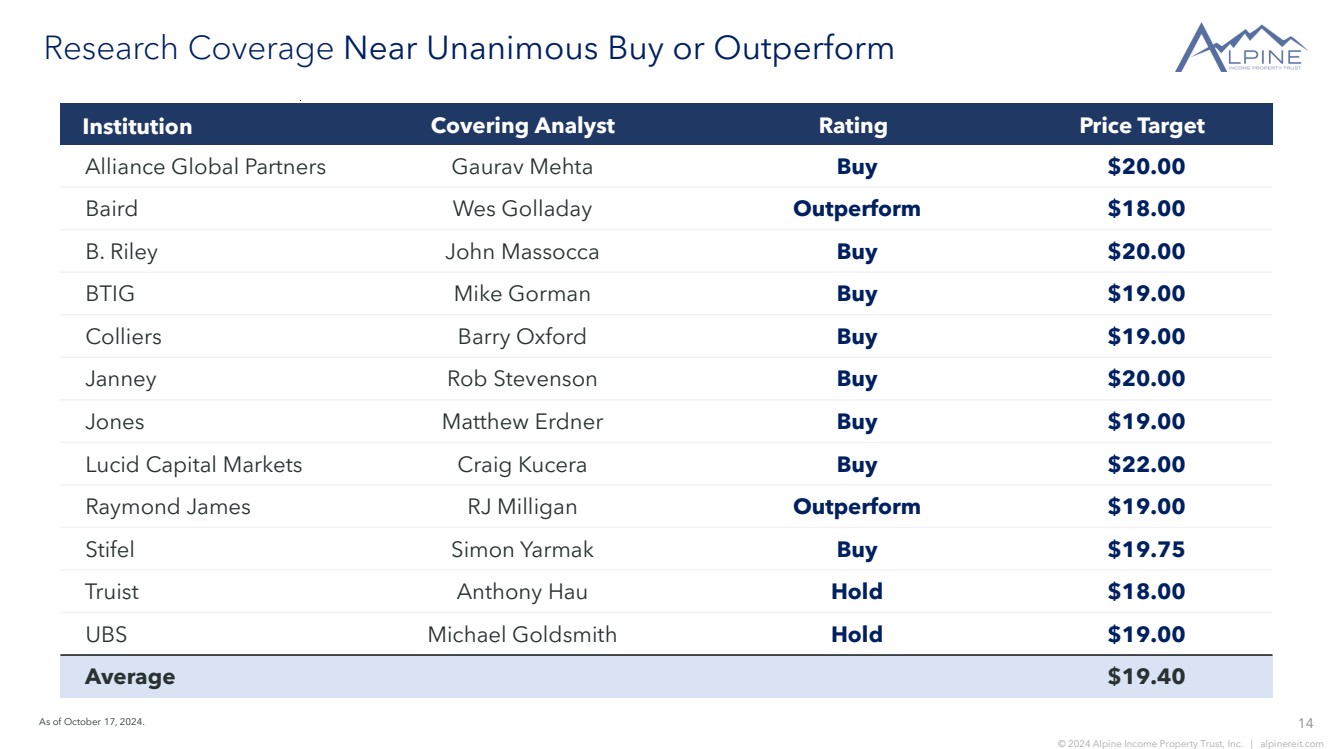
Task: Click the Average row label
Action: (130, 677)
